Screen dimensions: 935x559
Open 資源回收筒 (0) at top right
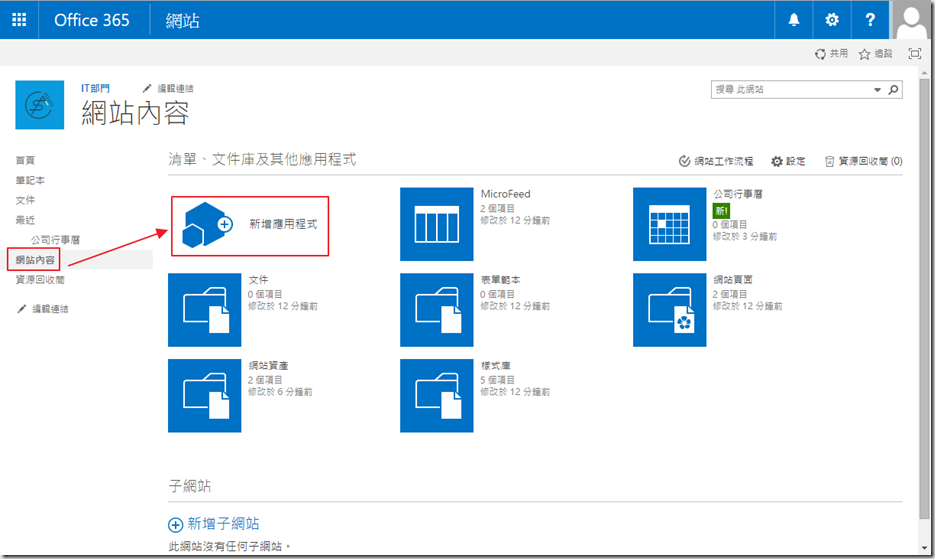pyautogui.click(x=863, y=161)
